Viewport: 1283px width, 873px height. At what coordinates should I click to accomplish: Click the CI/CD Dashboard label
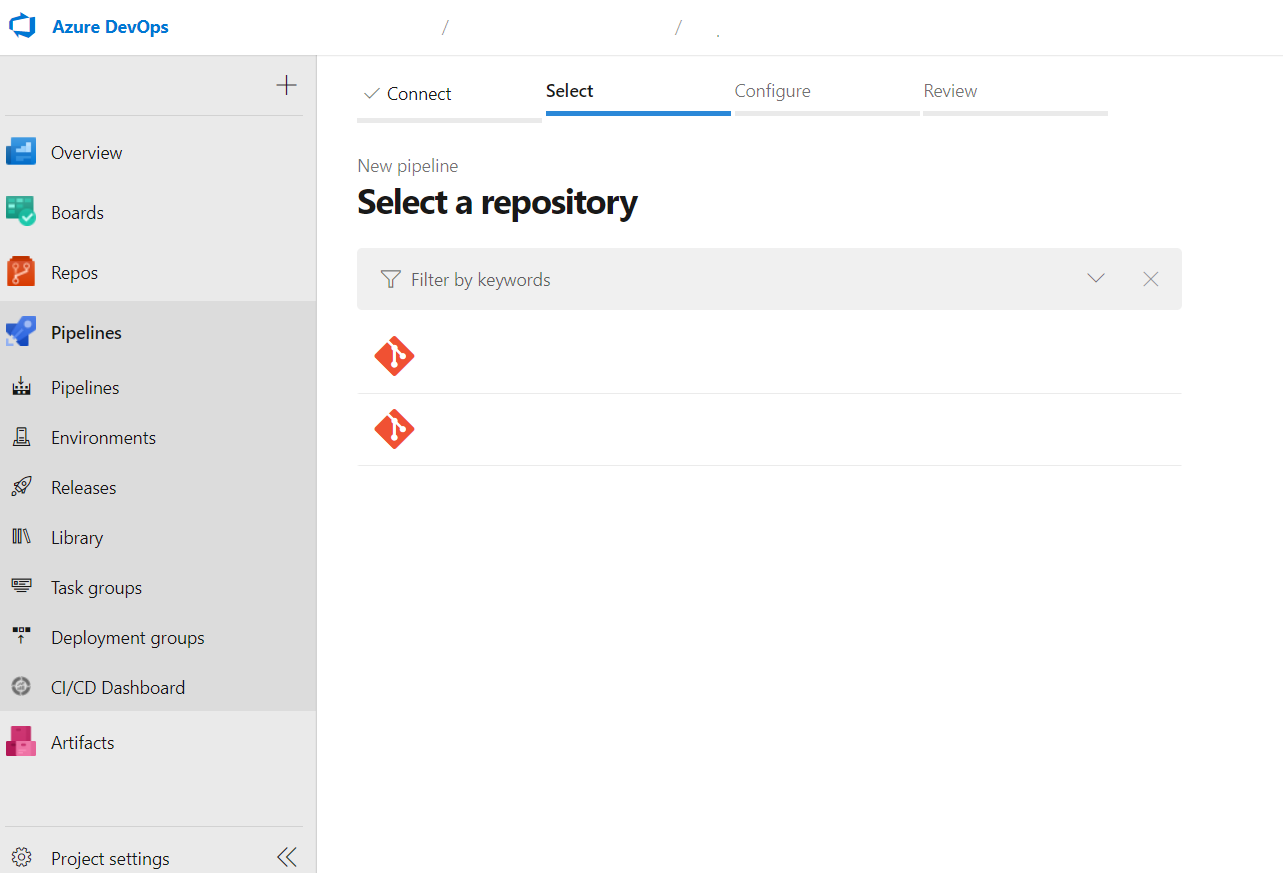click(118, 688)
